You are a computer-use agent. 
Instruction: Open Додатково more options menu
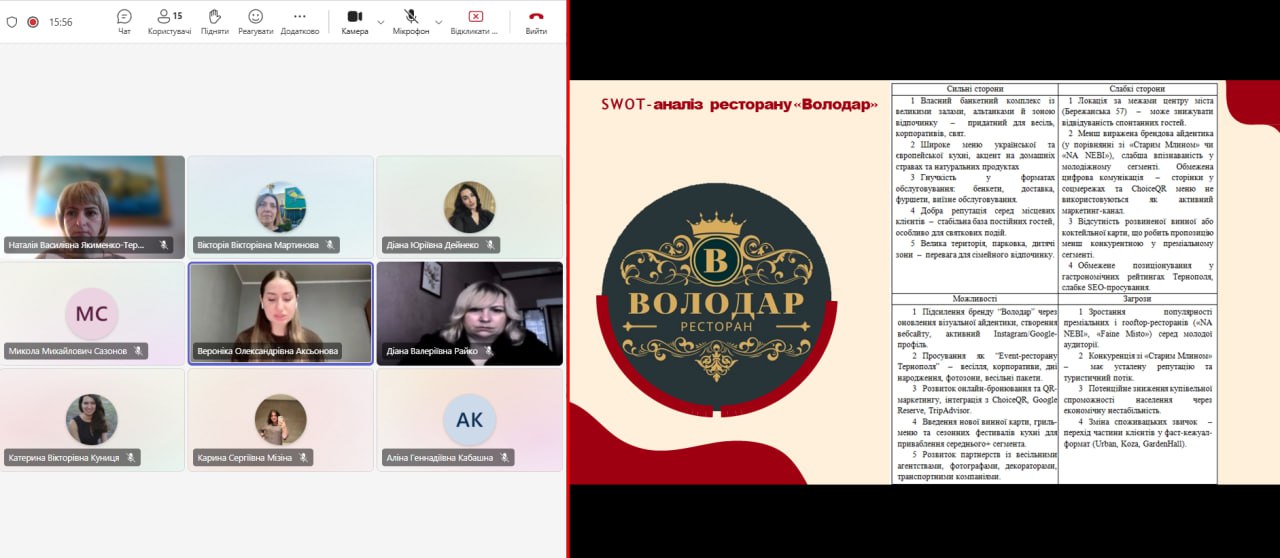(x=300, y=22)
